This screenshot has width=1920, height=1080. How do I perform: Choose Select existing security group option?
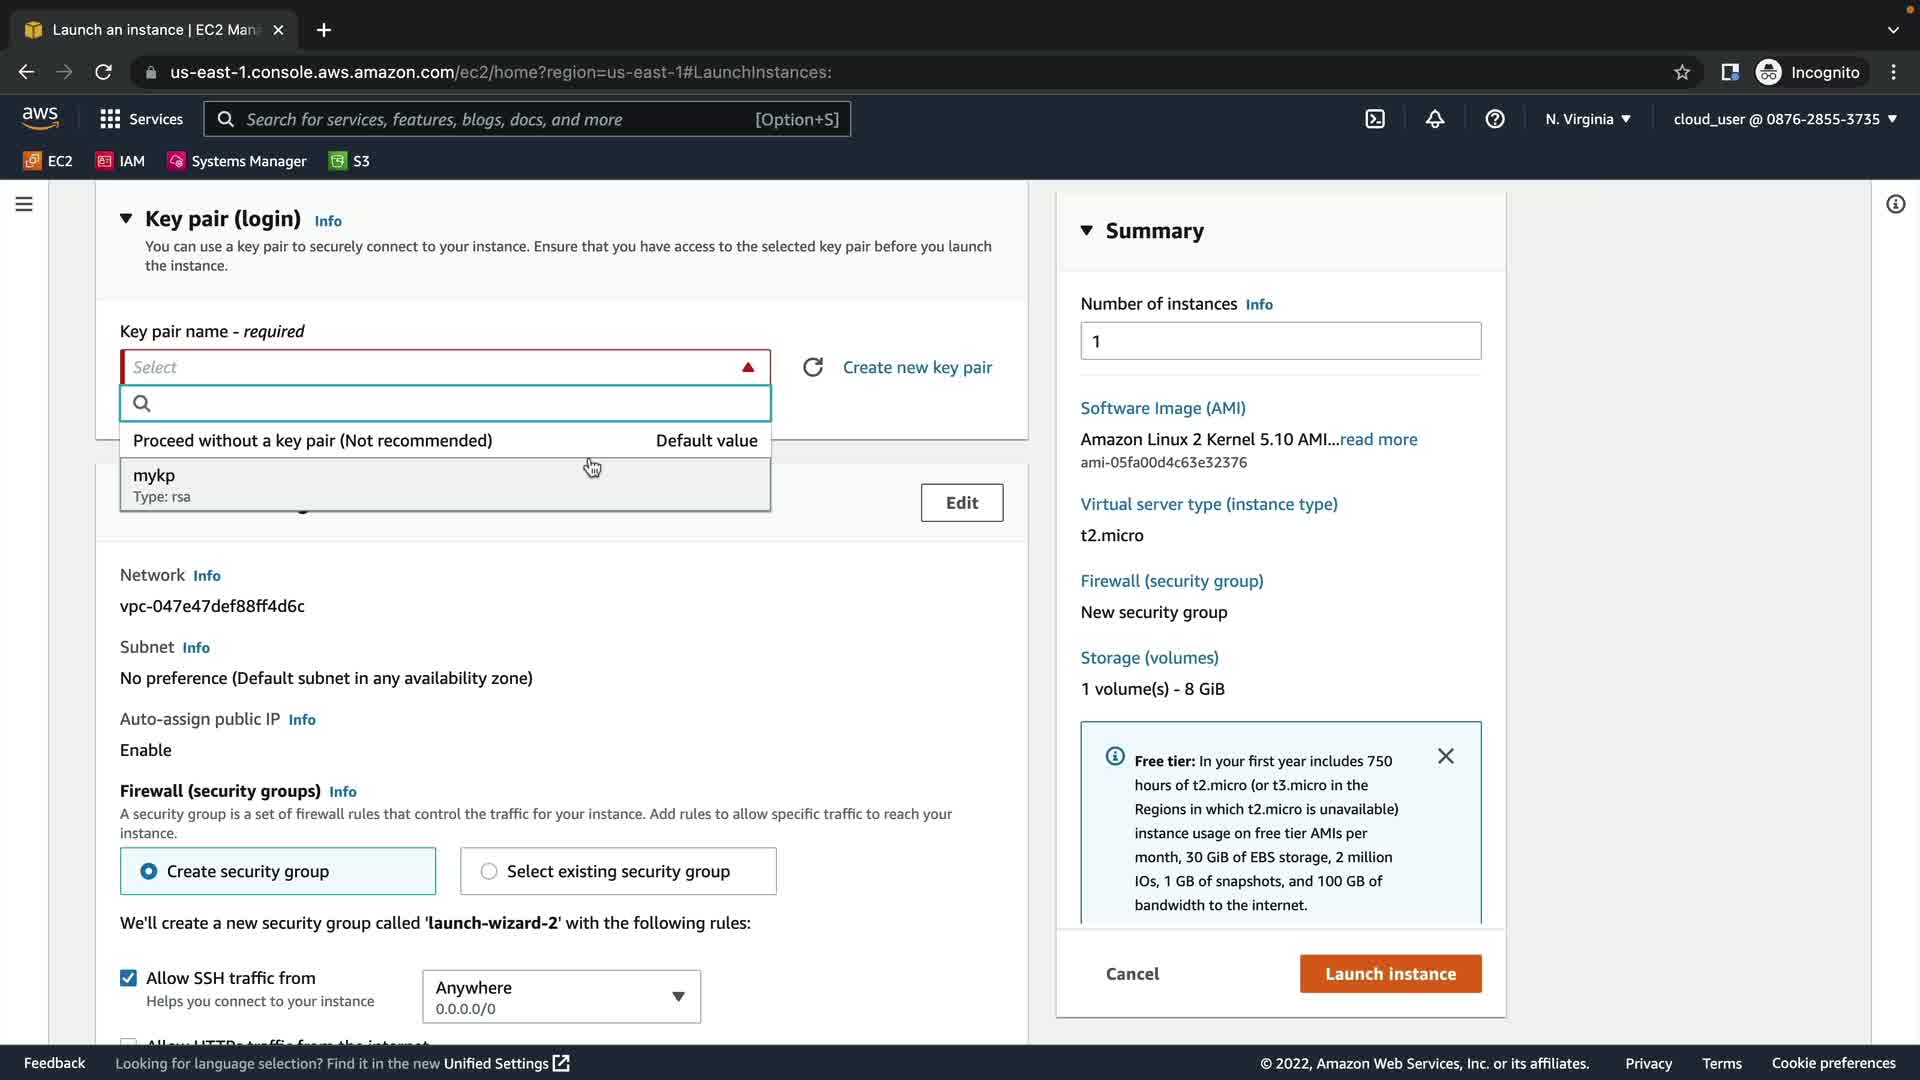click(489, 871)
